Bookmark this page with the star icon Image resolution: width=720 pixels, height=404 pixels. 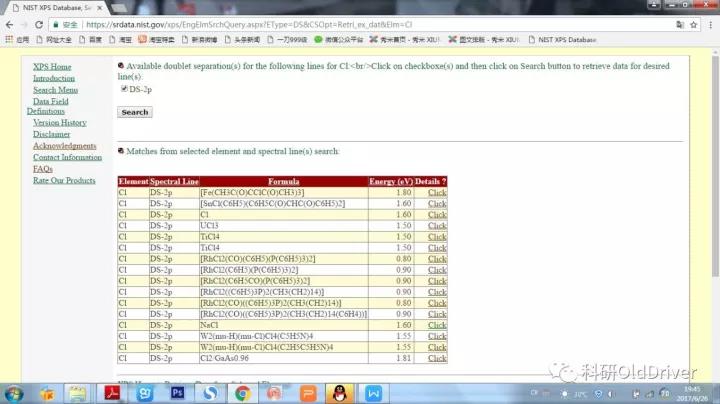[x=689, y=23]
